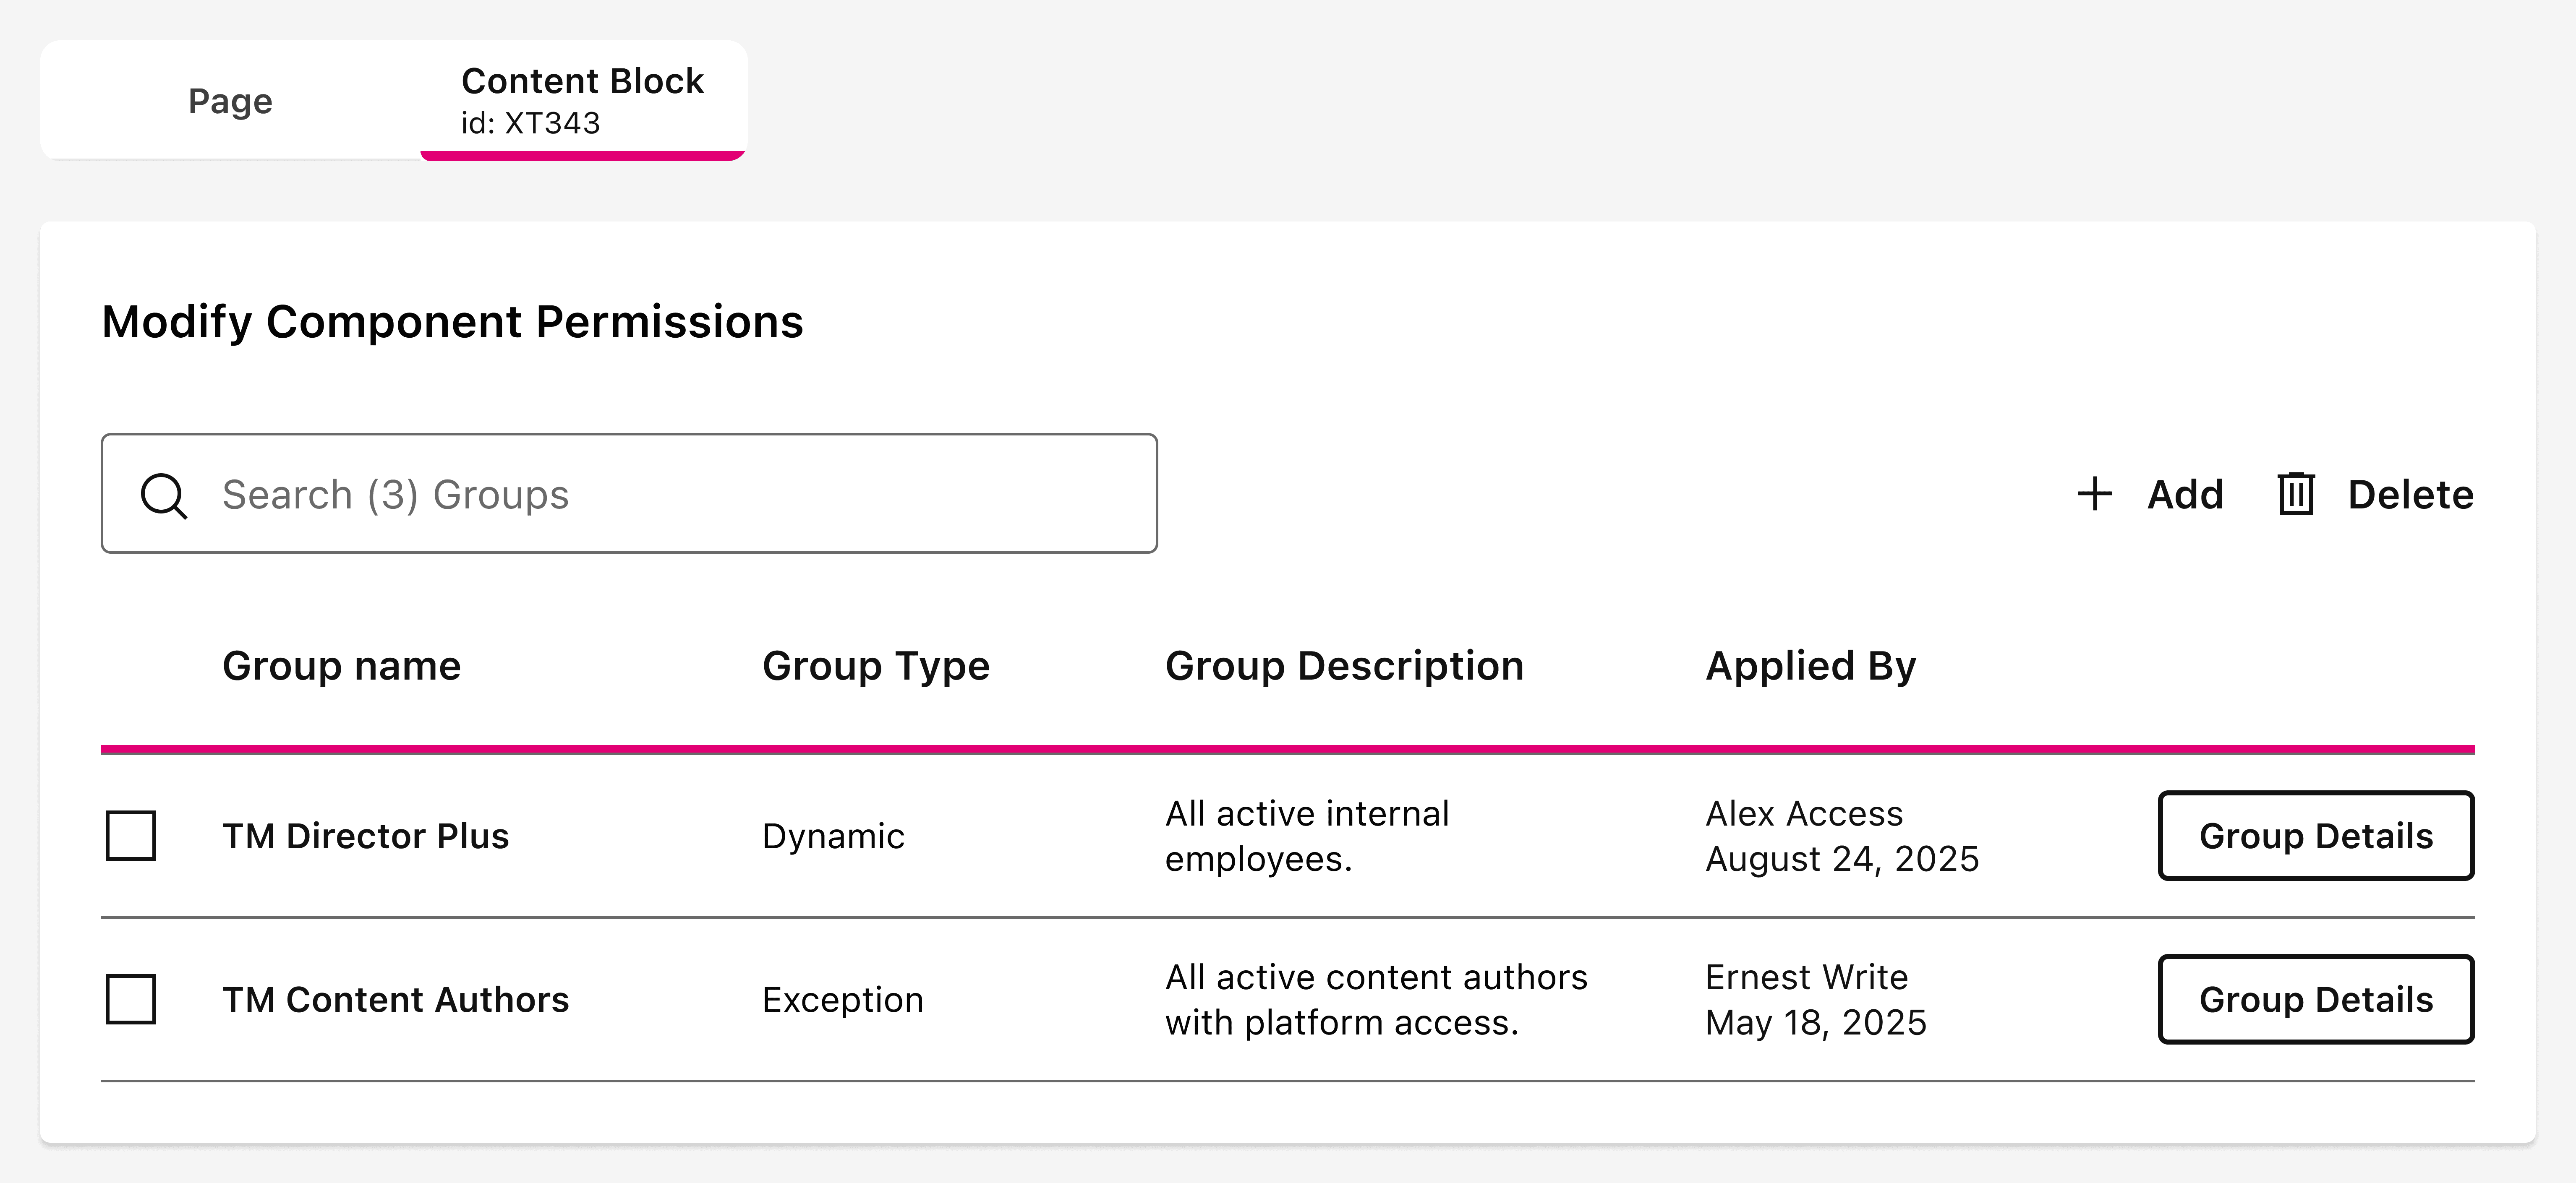
Task: Open Group Details for TM Content Authors
Action: 2315,999
